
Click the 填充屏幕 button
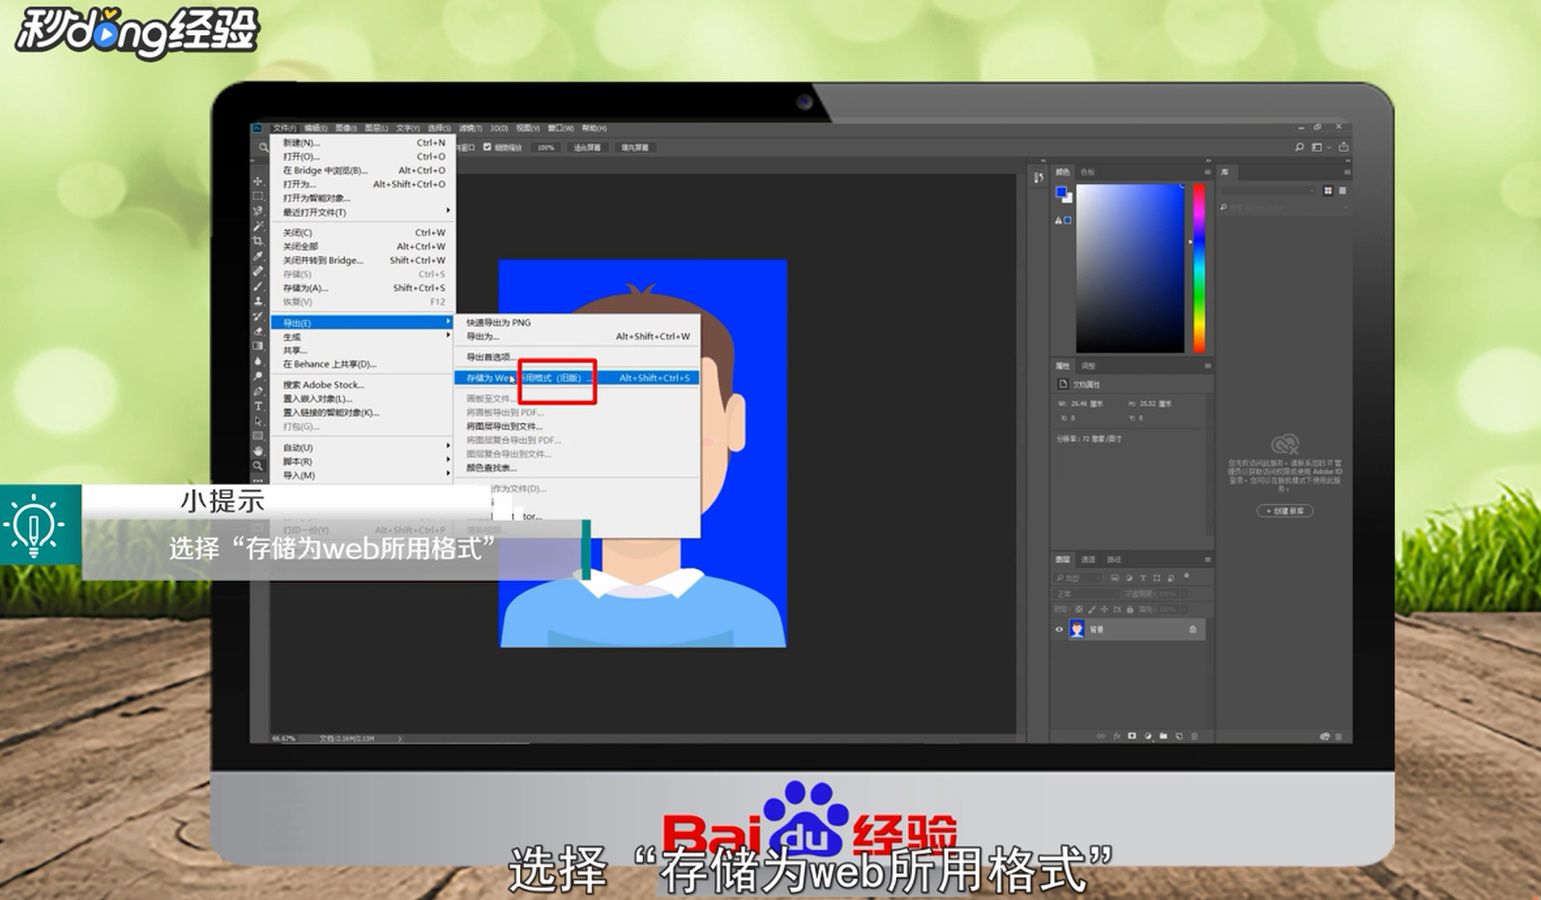point(635,147)
